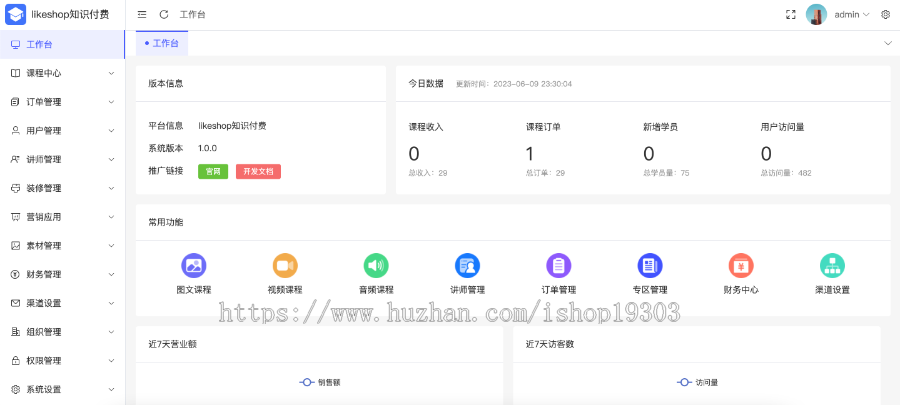Screen dimensions: 900x405
Task: Open the 财务中心 shortcut icon
Action: (x=741, y=266)
